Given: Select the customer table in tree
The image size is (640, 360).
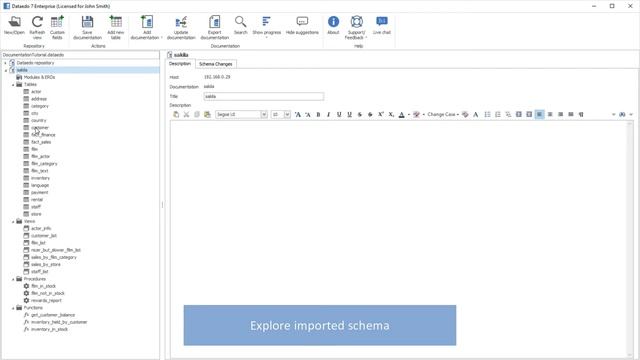Looking at the screenshot, I should coord(40,128).
